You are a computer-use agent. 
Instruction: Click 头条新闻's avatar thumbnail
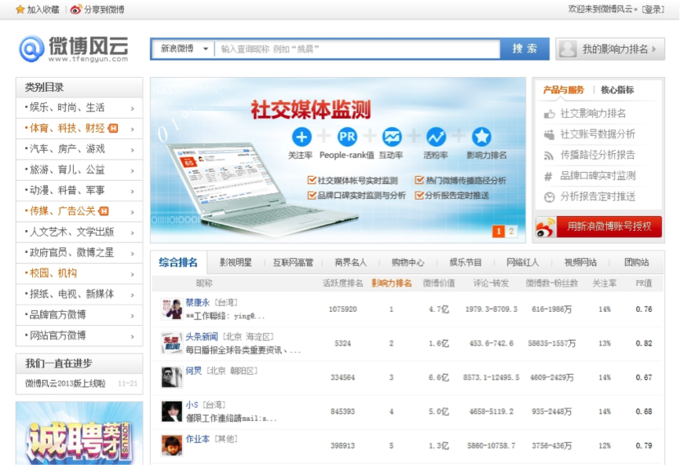click(x=172, y=343)
